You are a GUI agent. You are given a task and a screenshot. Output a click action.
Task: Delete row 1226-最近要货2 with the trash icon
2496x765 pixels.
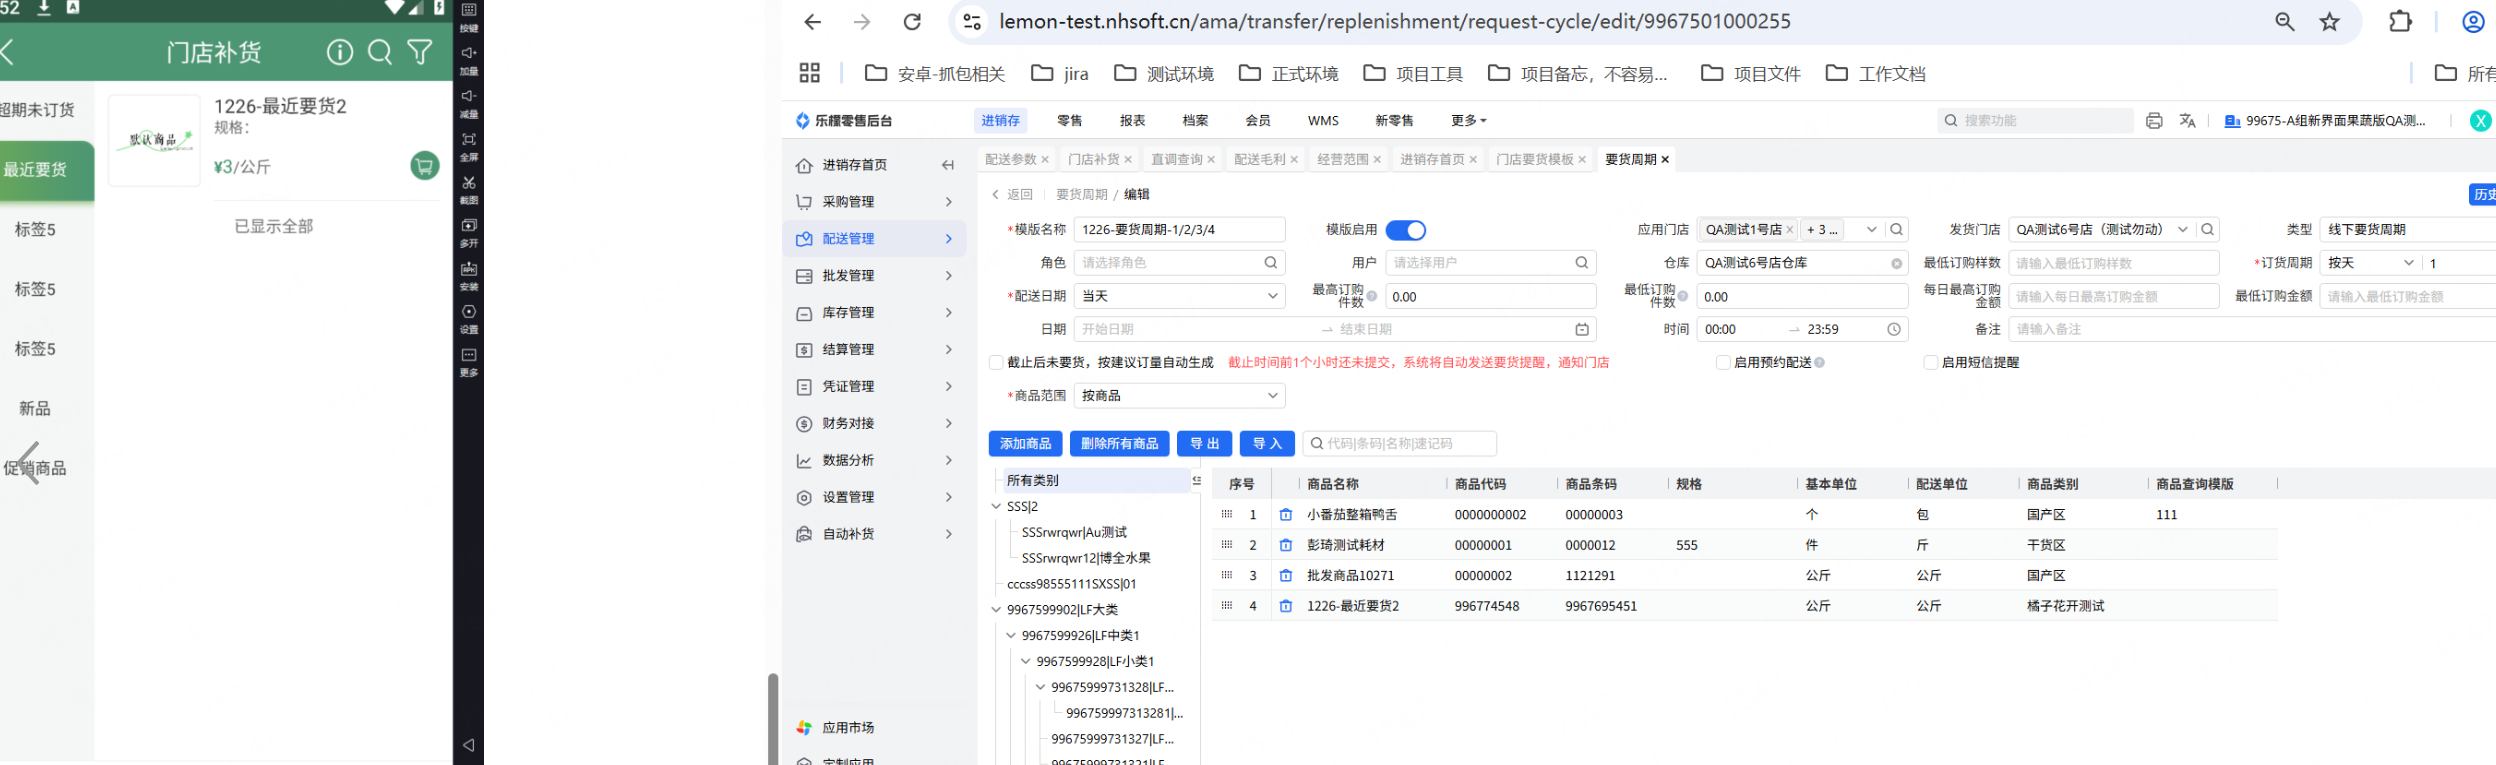[1286, 606]
